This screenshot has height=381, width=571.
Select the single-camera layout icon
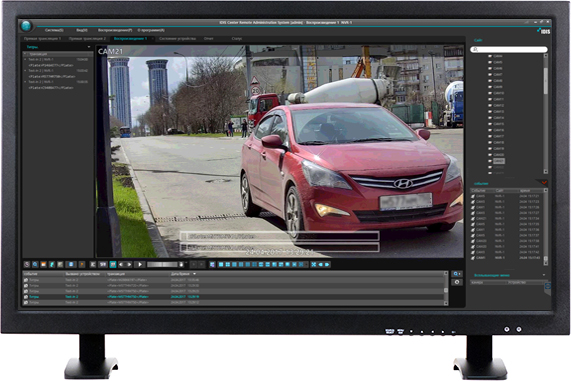[221, 265]
